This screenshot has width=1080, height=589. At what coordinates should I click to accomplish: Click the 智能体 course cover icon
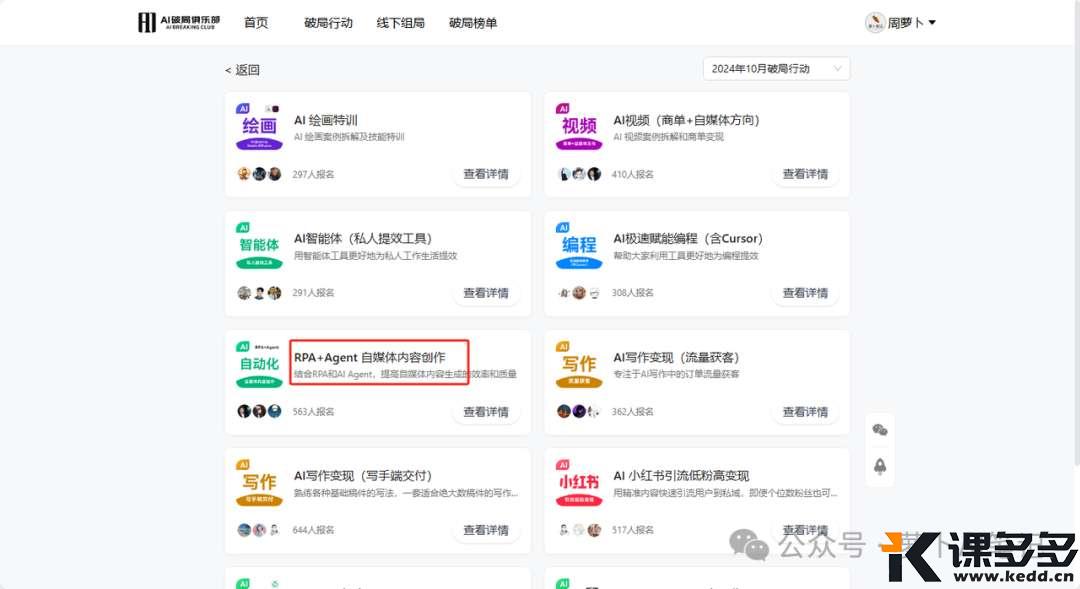[x=259, y=246]
